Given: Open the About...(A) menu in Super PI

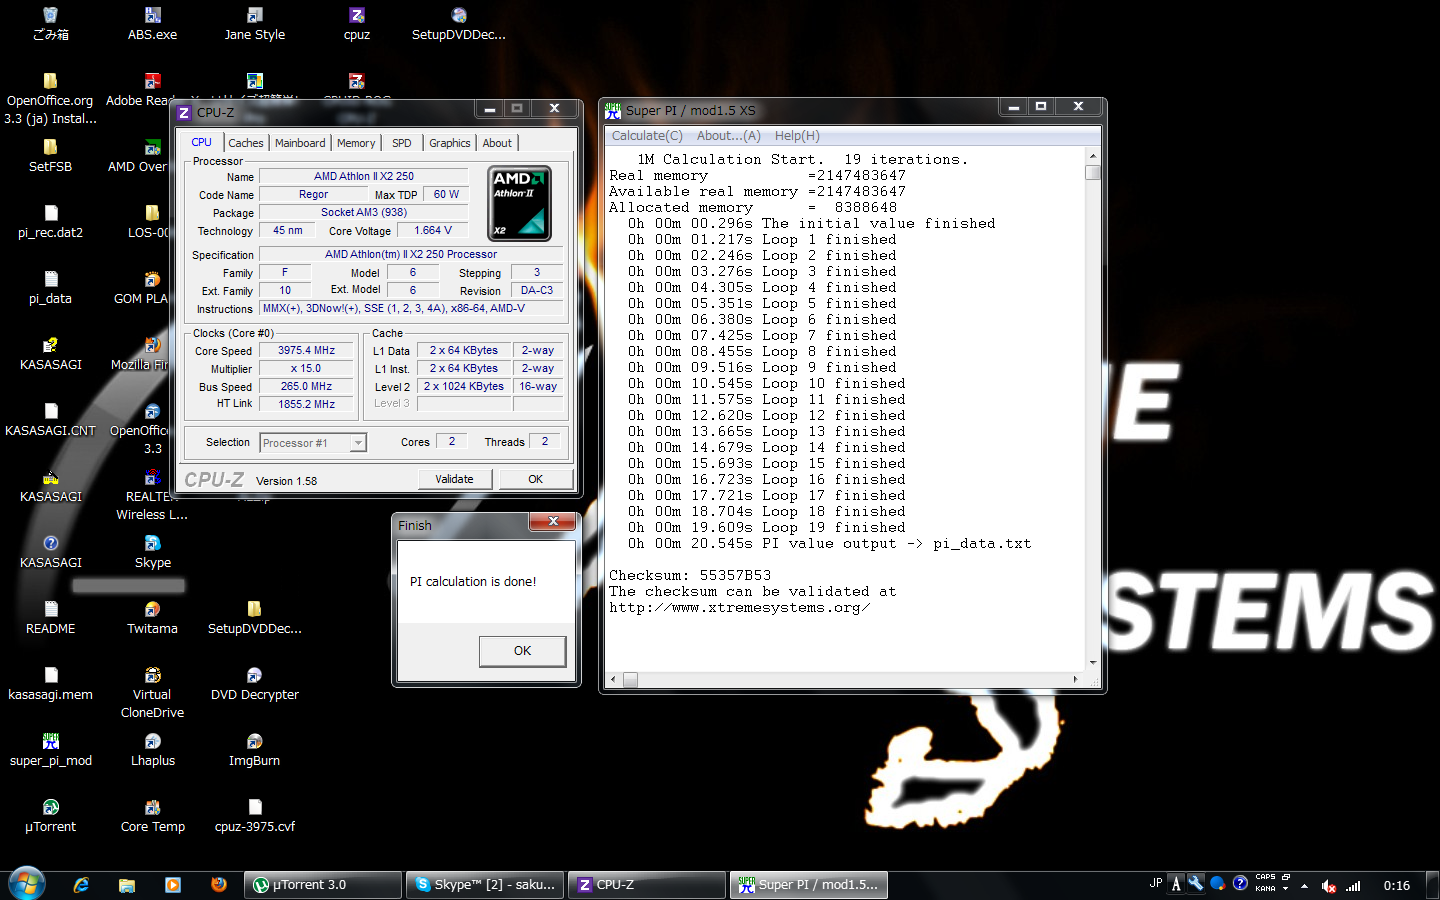Looking at the screenshot, I should (729, 136).
